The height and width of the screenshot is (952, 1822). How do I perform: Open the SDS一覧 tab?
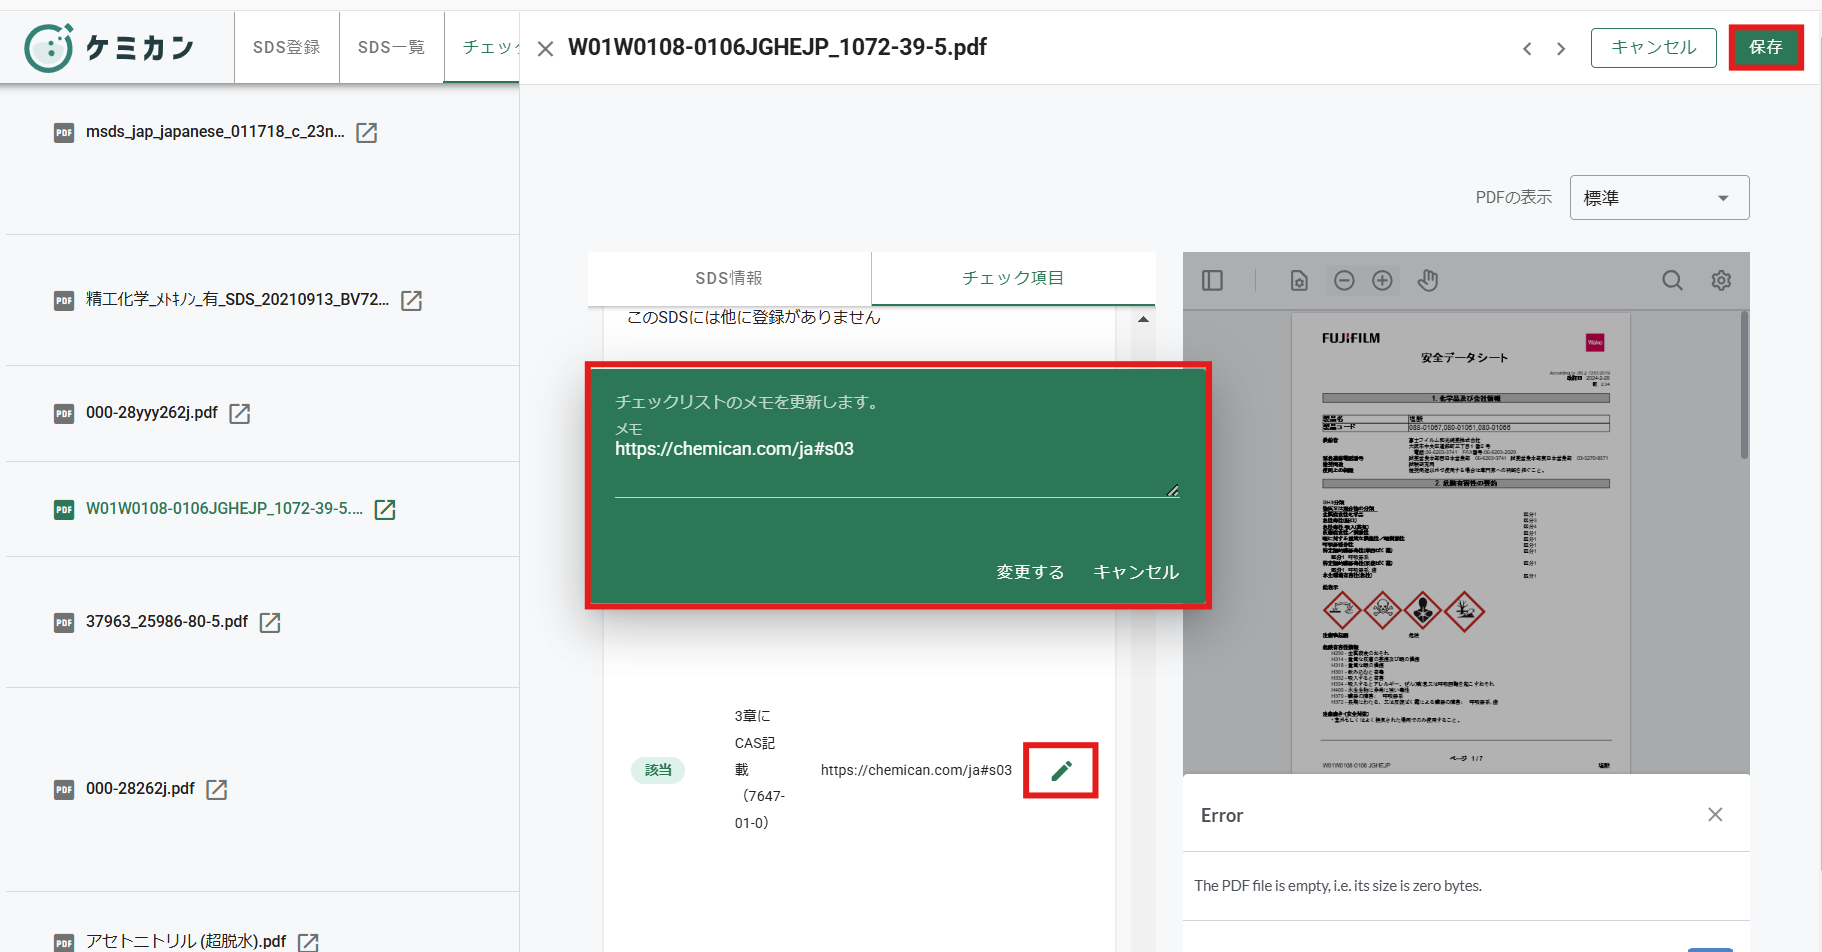point(391,47)
